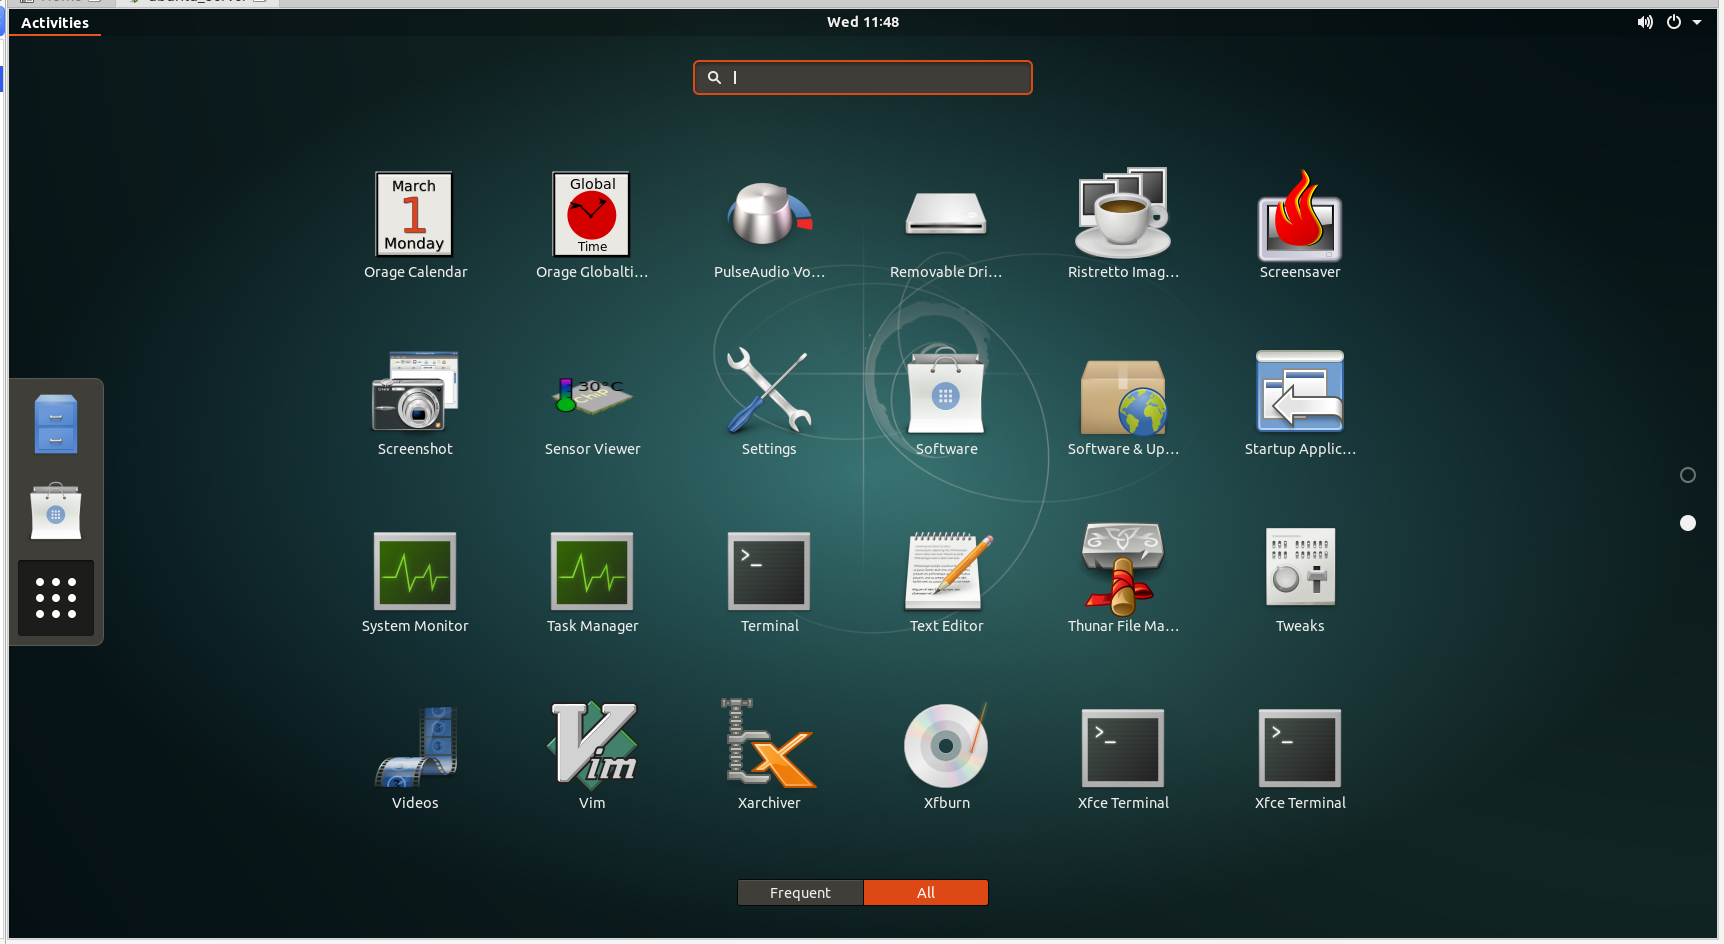Open the clock menu showing Wed 11:48
This screenshot has height=944, width=1724.
point(863,22)
